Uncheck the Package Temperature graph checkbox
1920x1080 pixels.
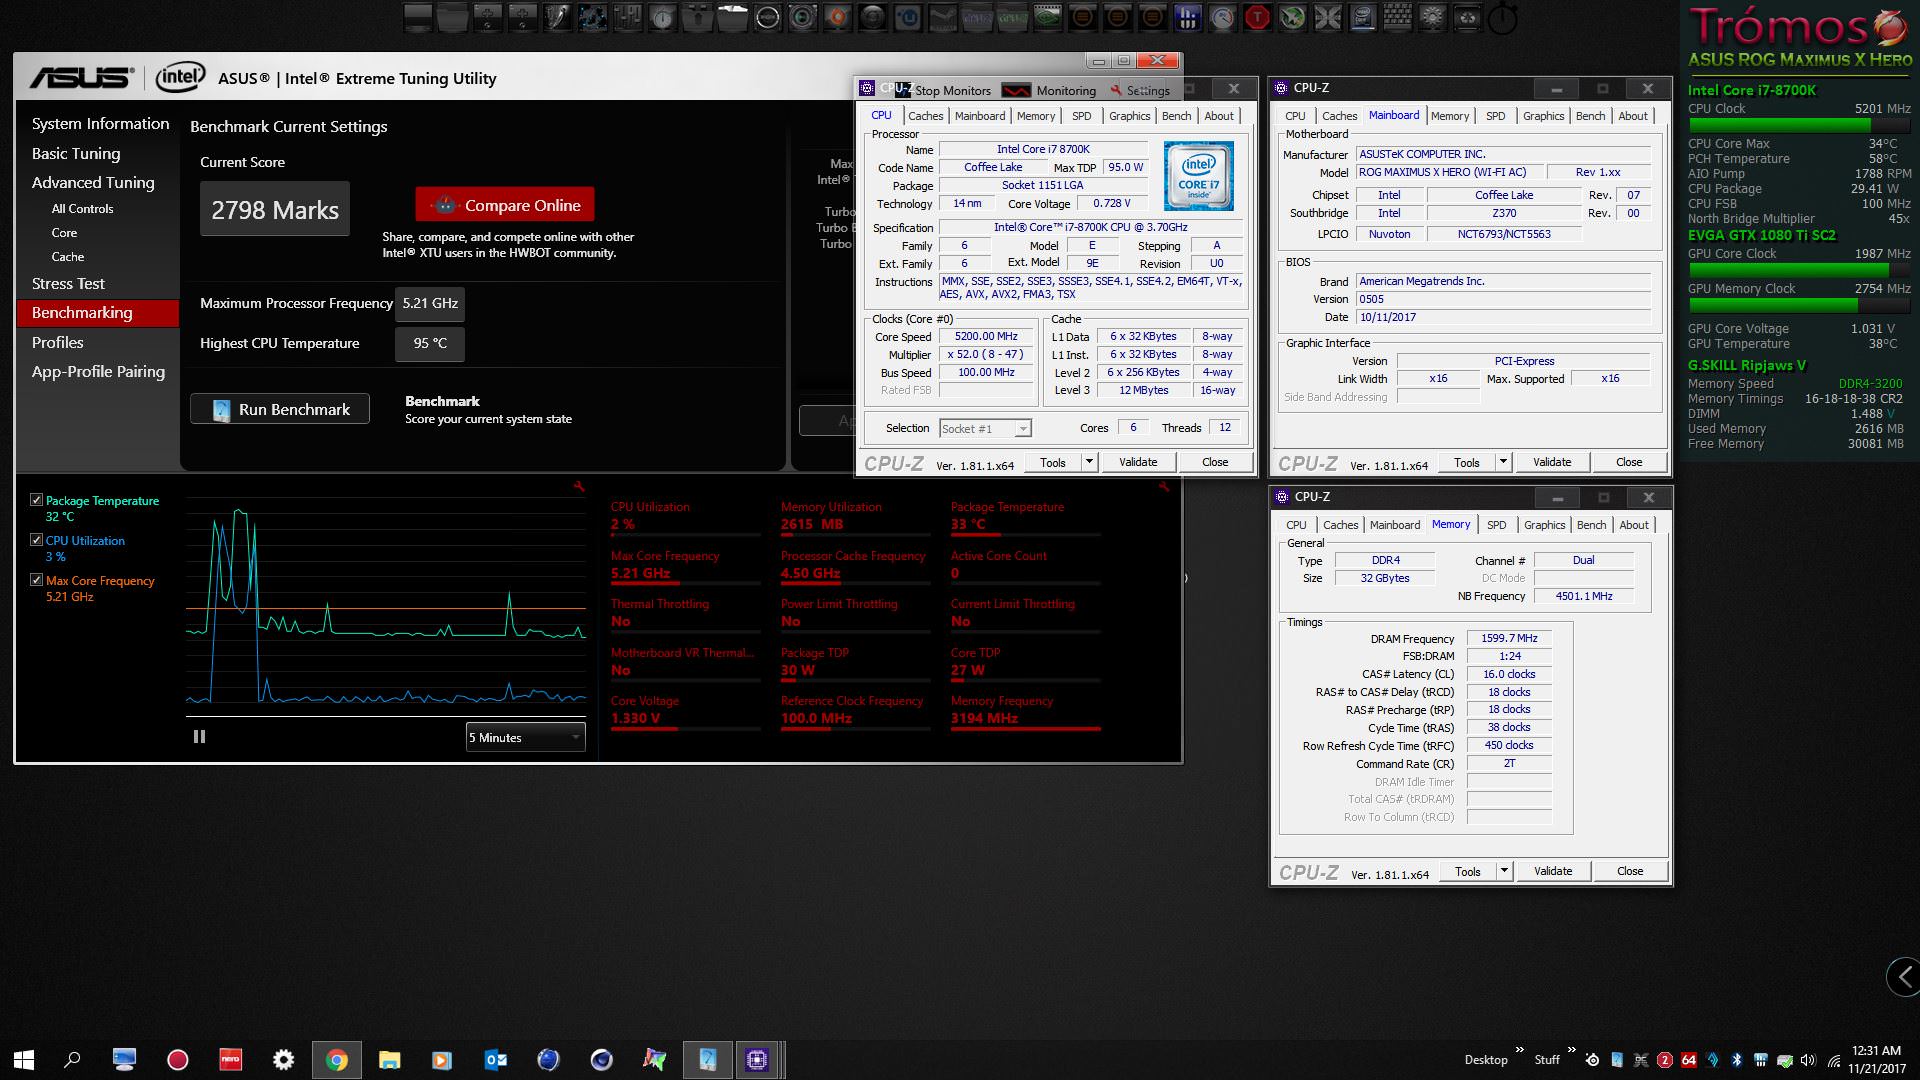(37, 500)
